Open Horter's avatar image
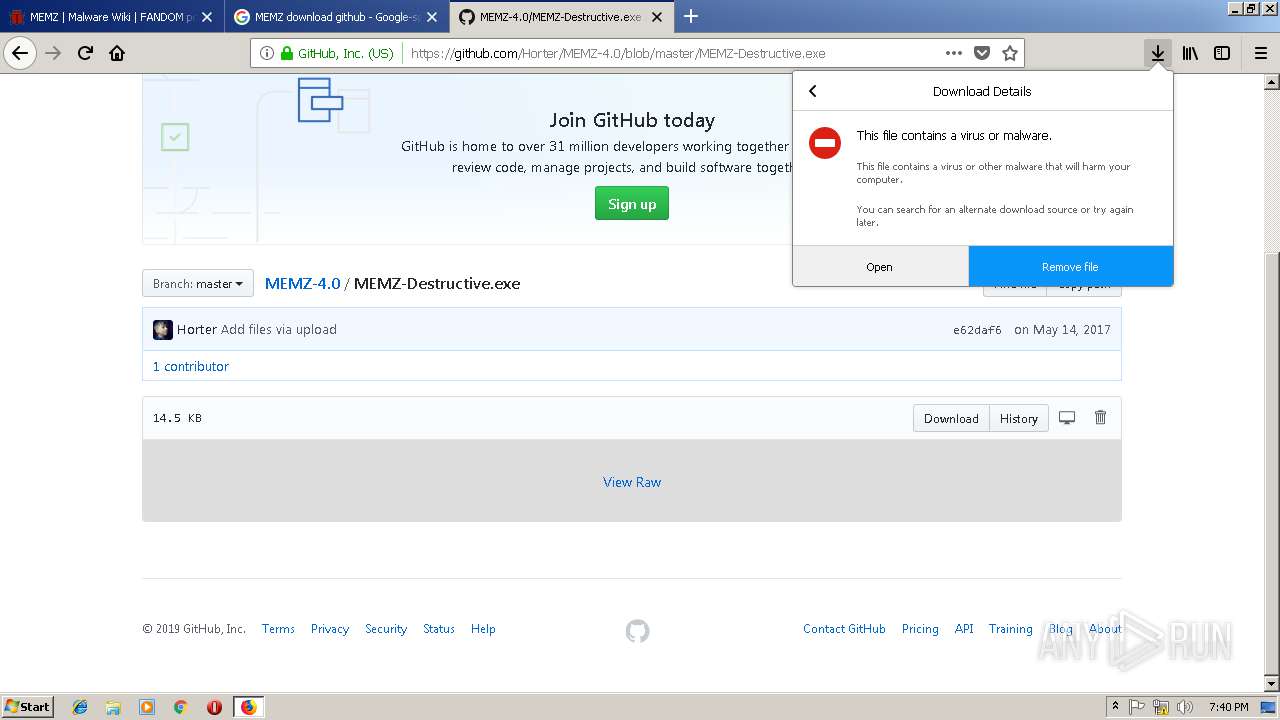Image resolution: width=1280 pixels, height=720 pixels. [x=163, y=330]
